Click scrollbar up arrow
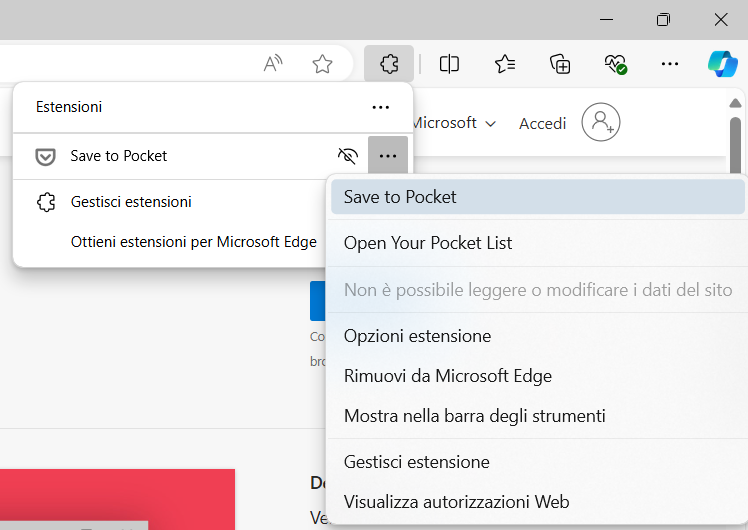The height and width of the screenshot is (530, 748). 735,103
